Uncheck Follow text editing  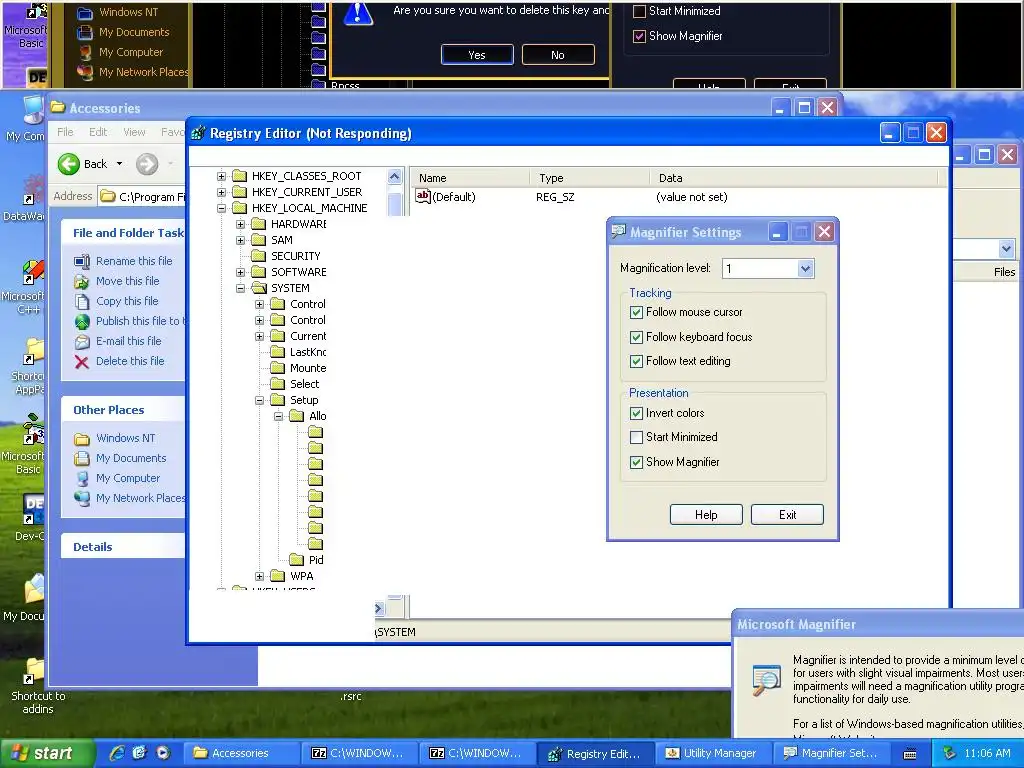point(636,361)
